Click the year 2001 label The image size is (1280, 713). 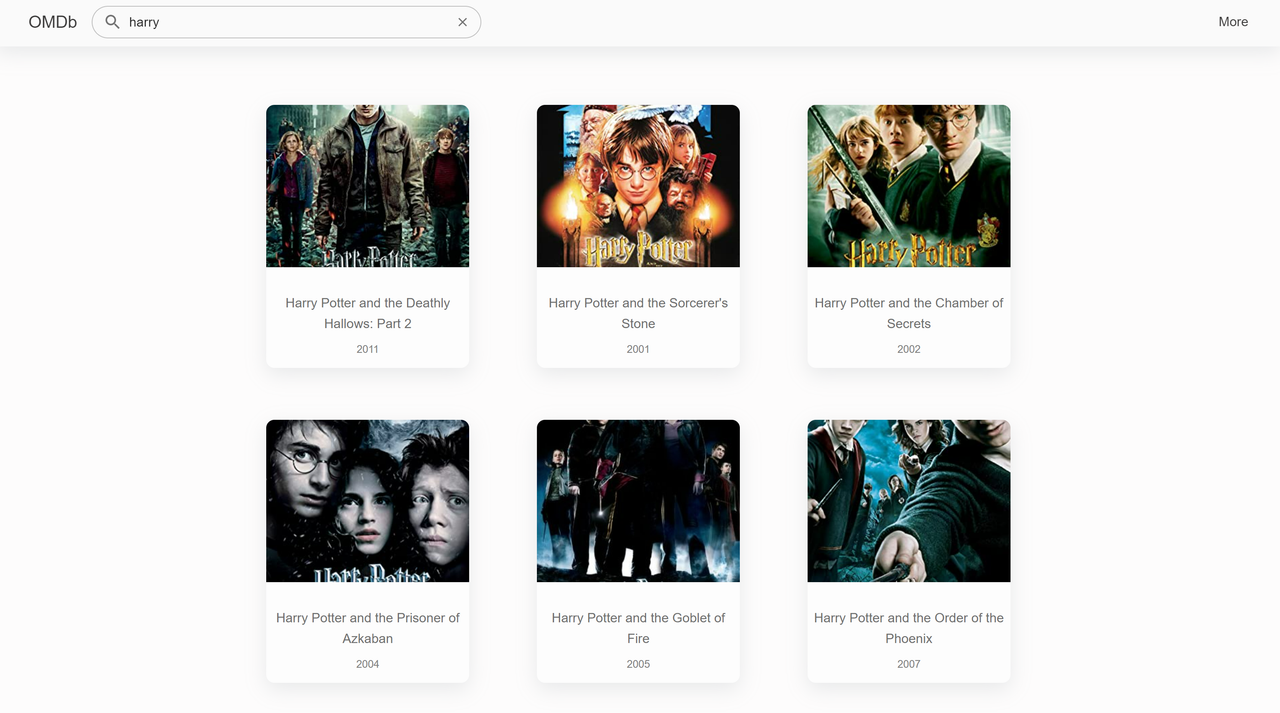coord(638,349)
